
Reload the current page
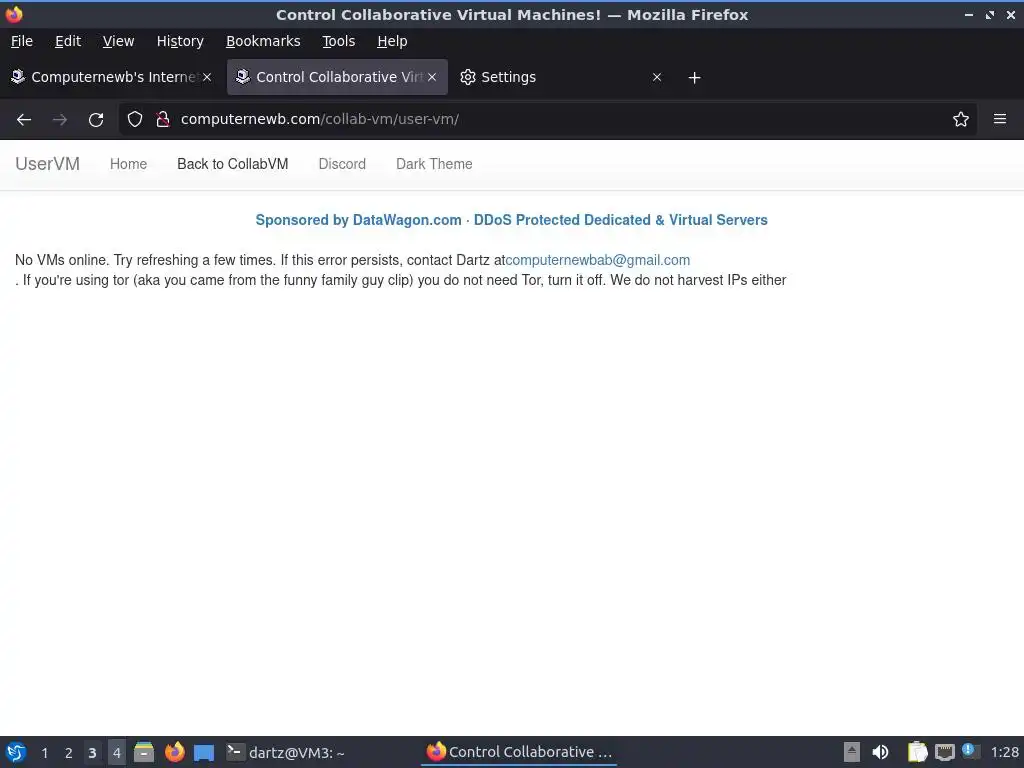tap(96, 120)
